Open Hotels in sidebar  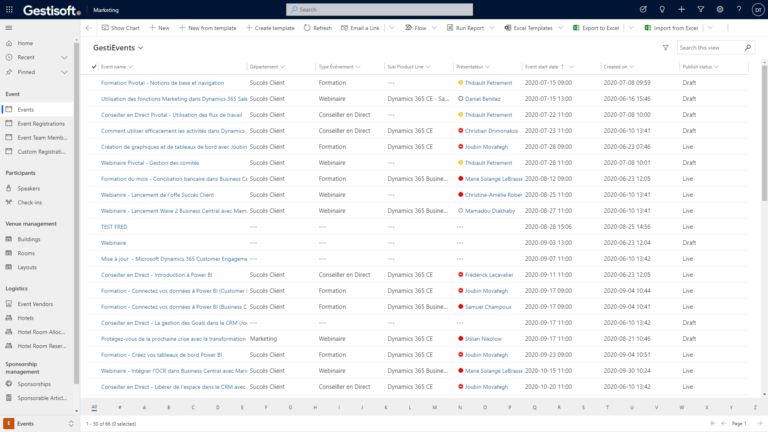25,318
